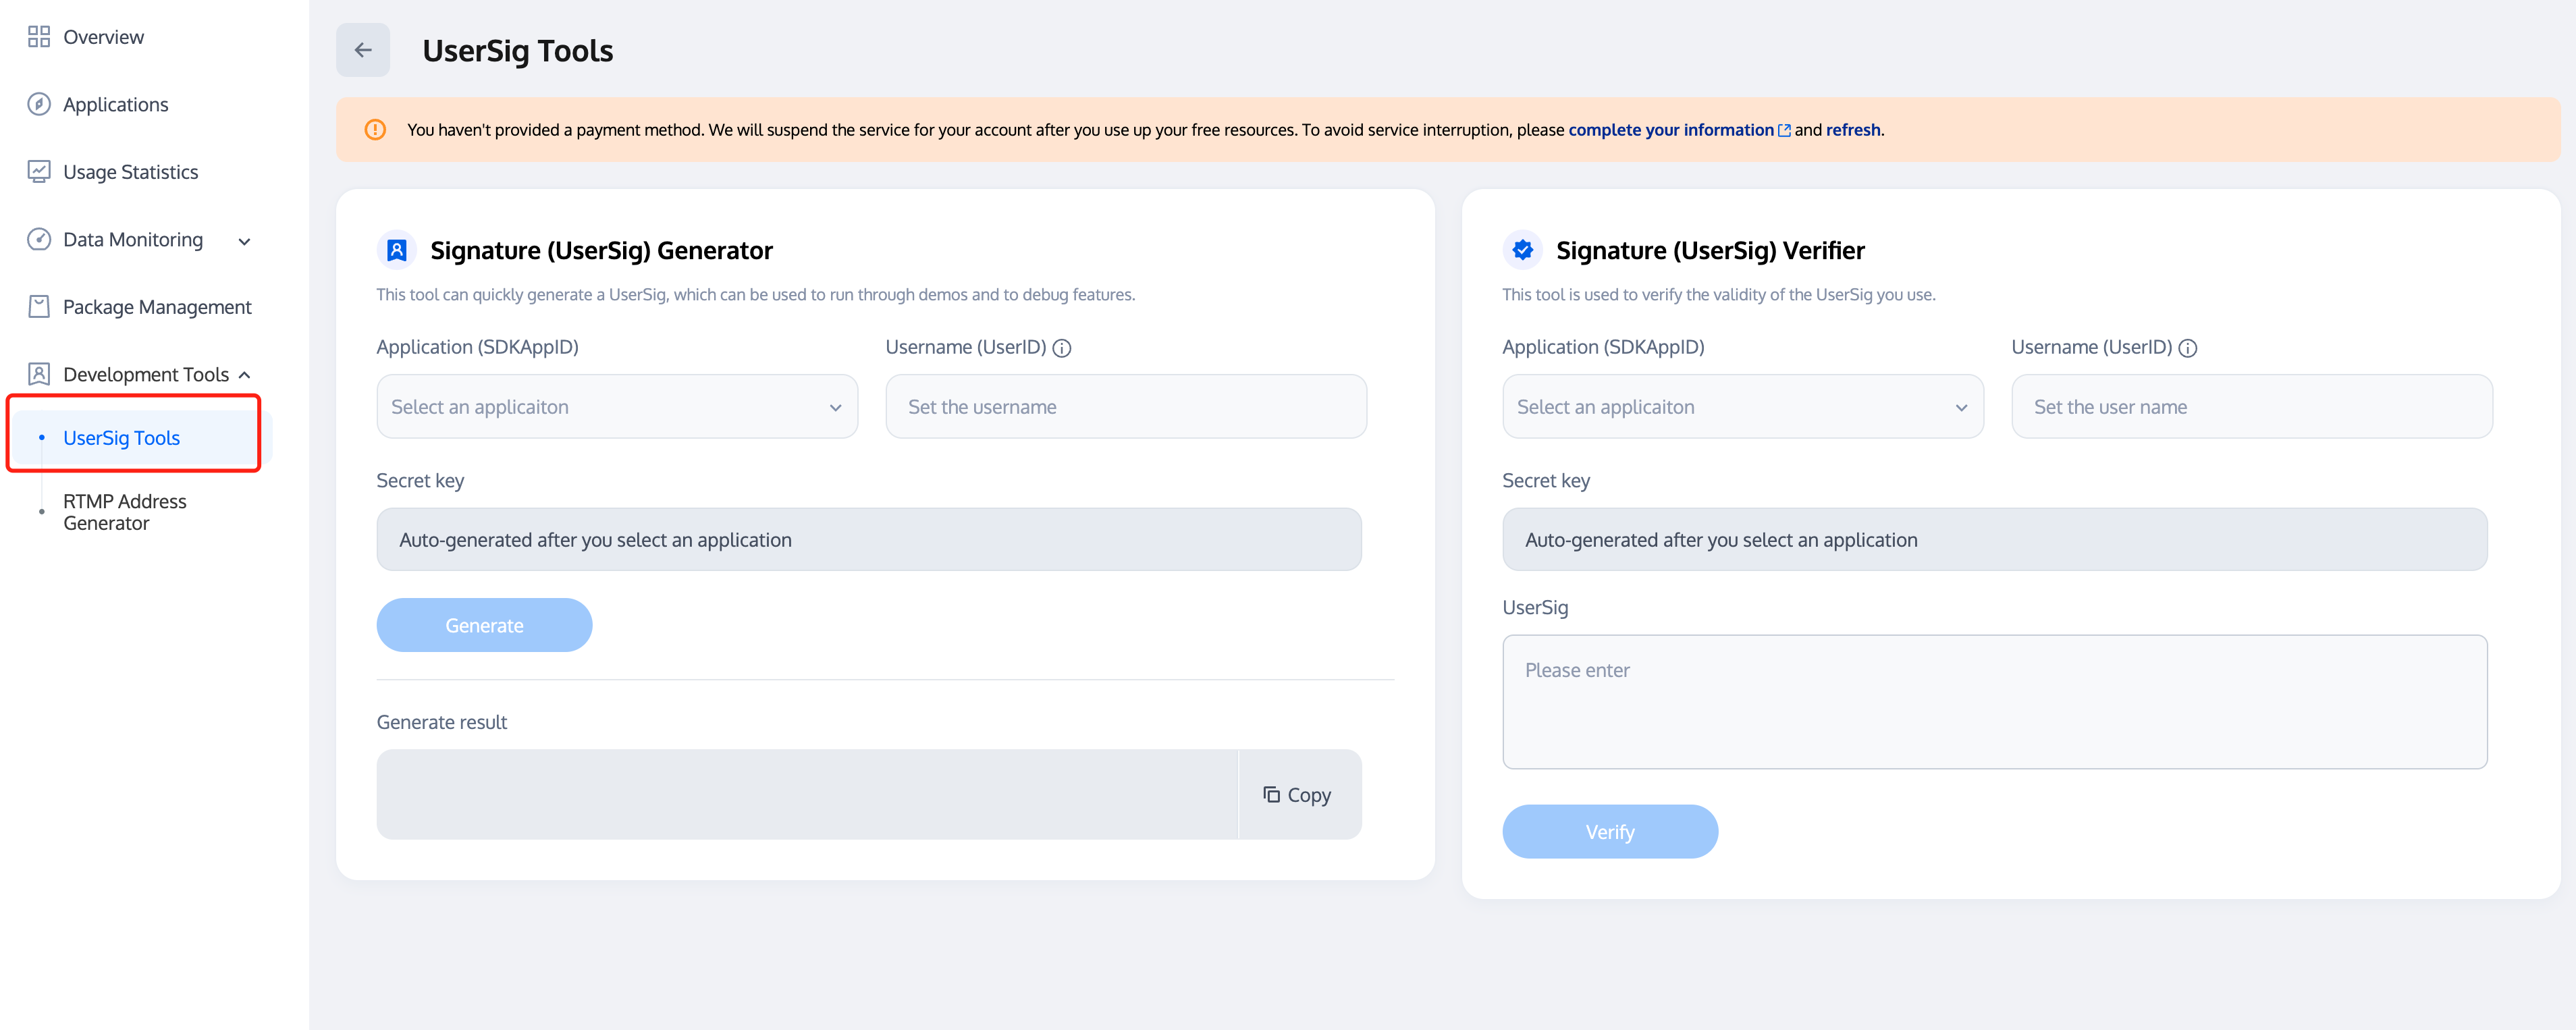
Task: Click Verifier Username info icon
Action: pos(2188,348)
